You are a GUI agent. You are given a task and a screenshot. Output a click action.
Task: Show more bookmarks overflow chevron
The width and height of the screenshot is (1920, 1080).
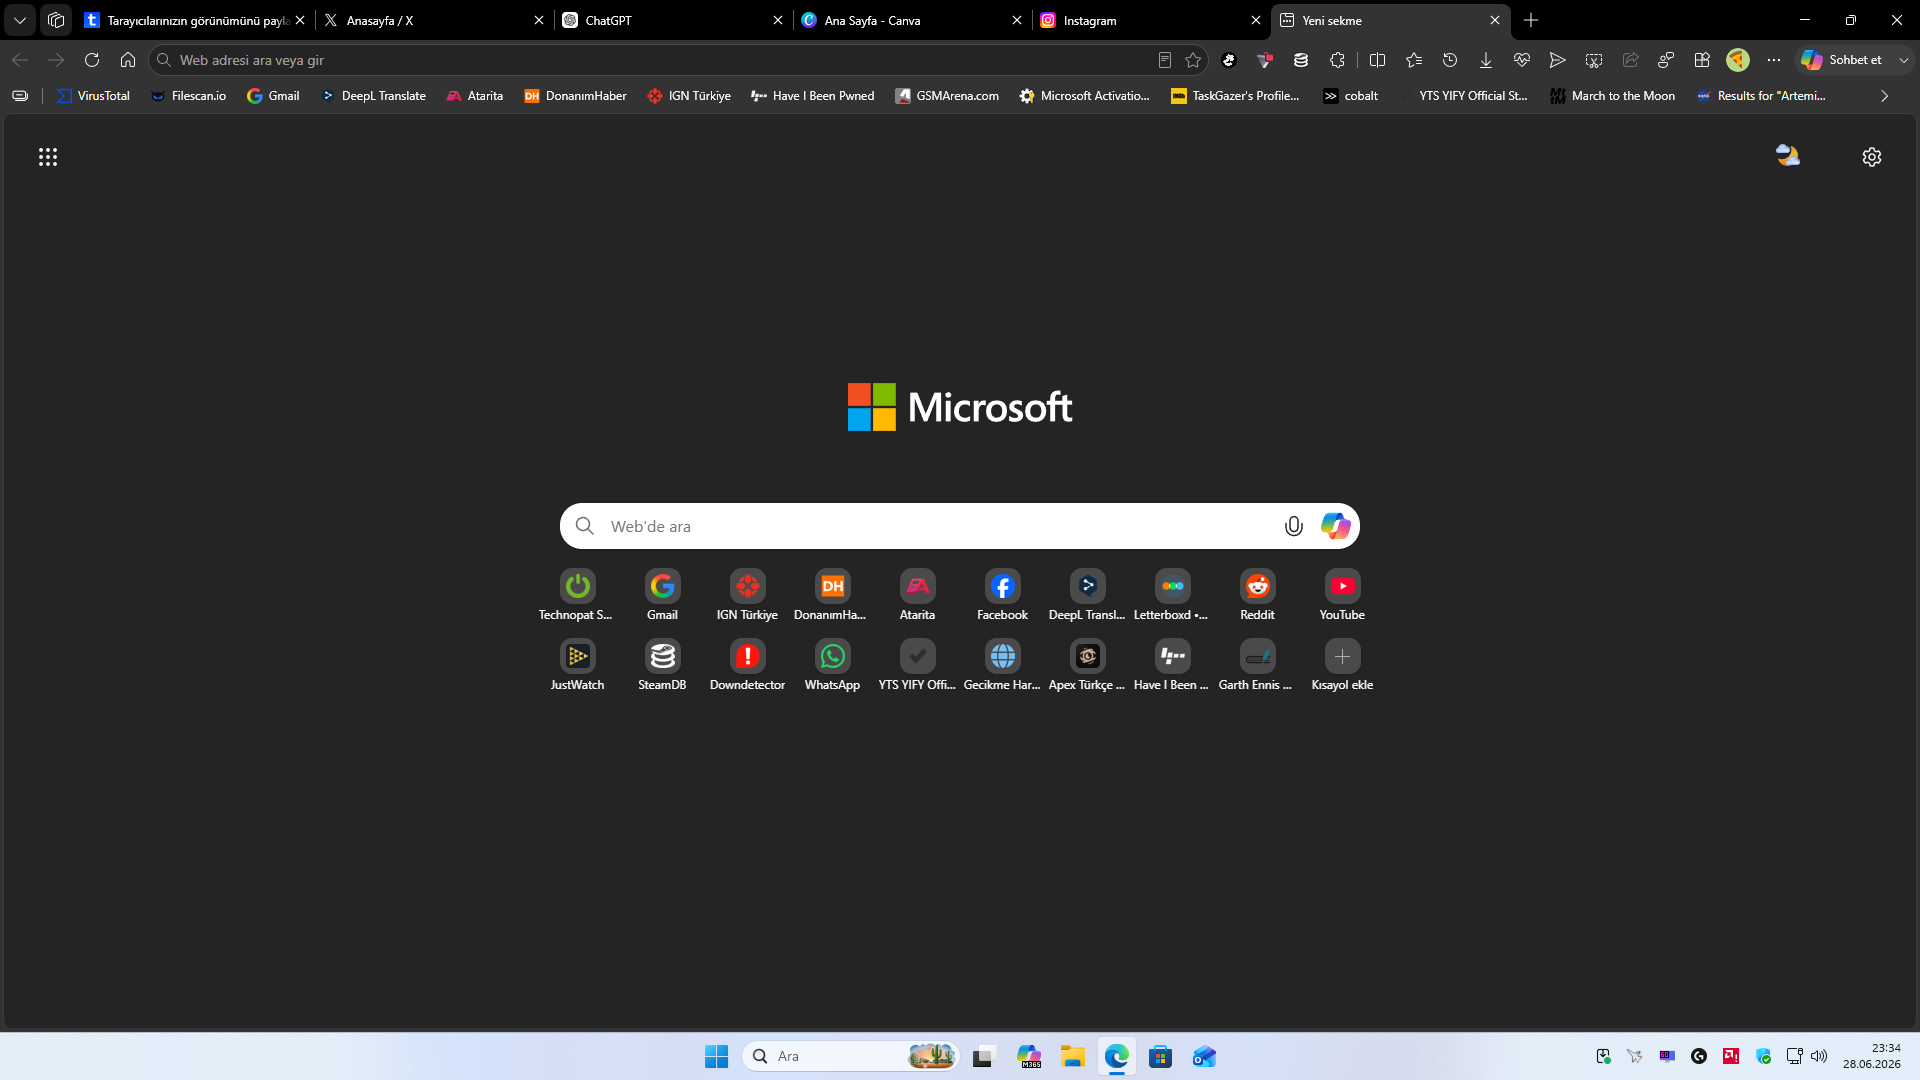[1884, 96]
